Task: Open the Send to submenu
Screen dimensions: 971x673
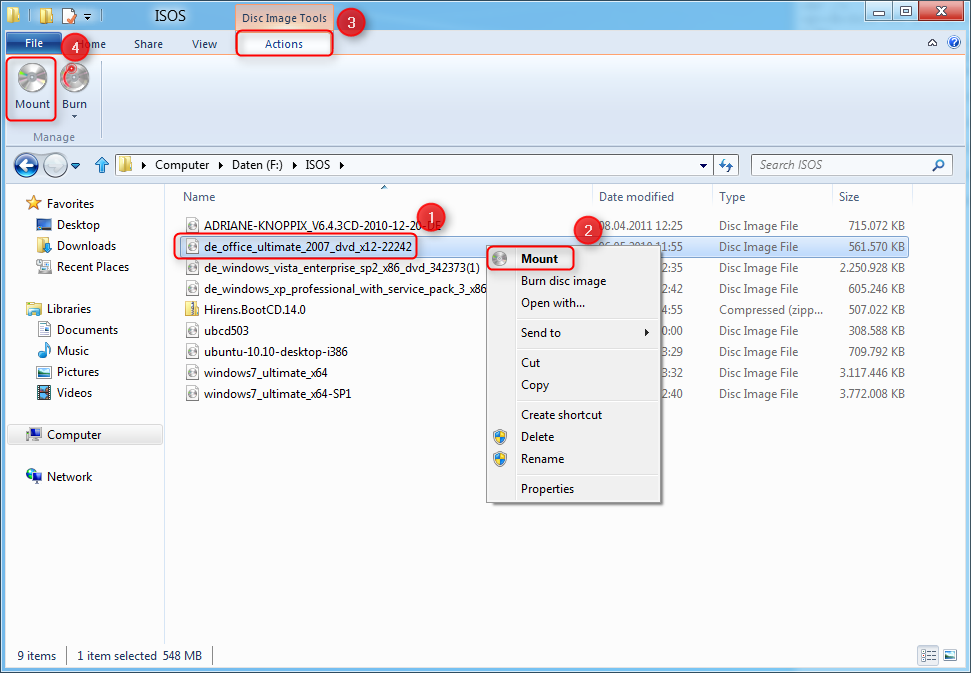Action: point(573,332)
